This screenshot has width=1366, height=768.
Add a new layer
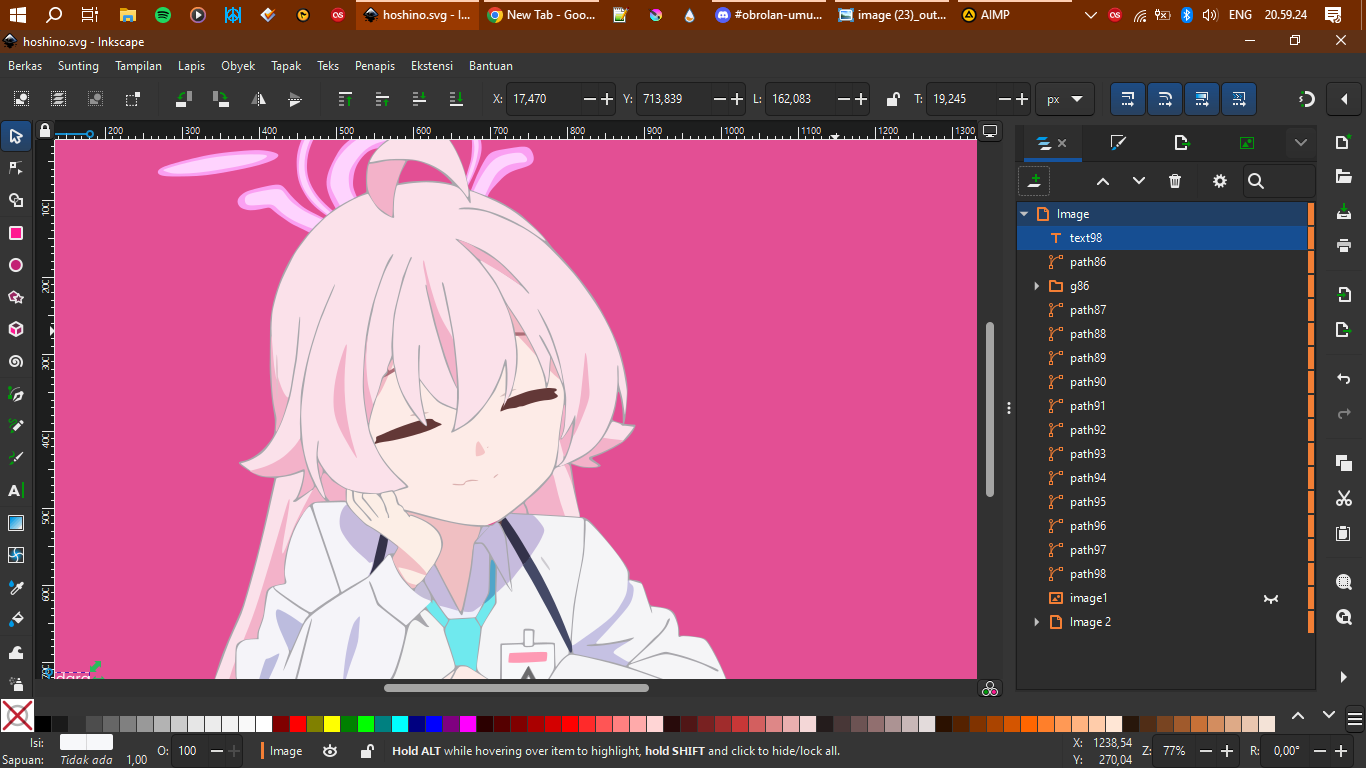tap(1034, 181)
